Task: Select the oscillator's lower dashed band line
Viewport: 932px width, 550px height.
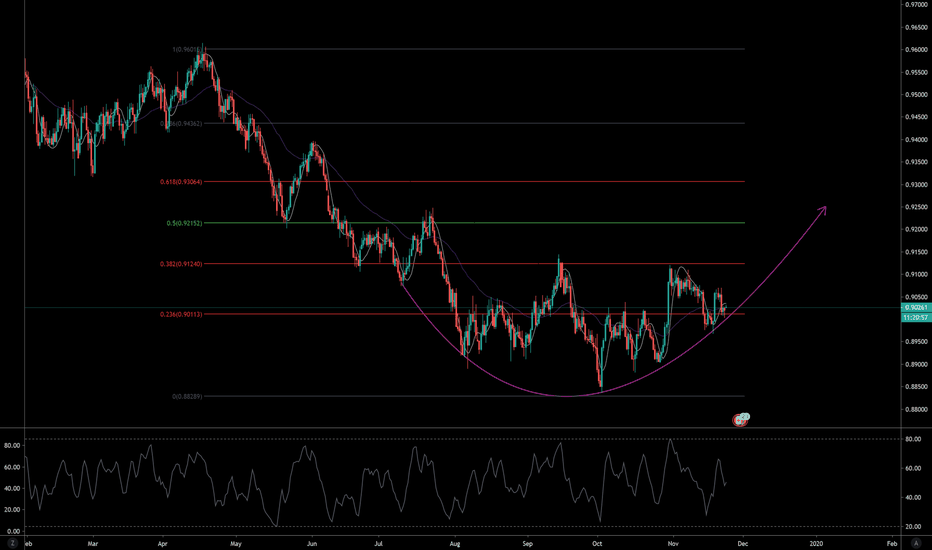Action: 400,526
